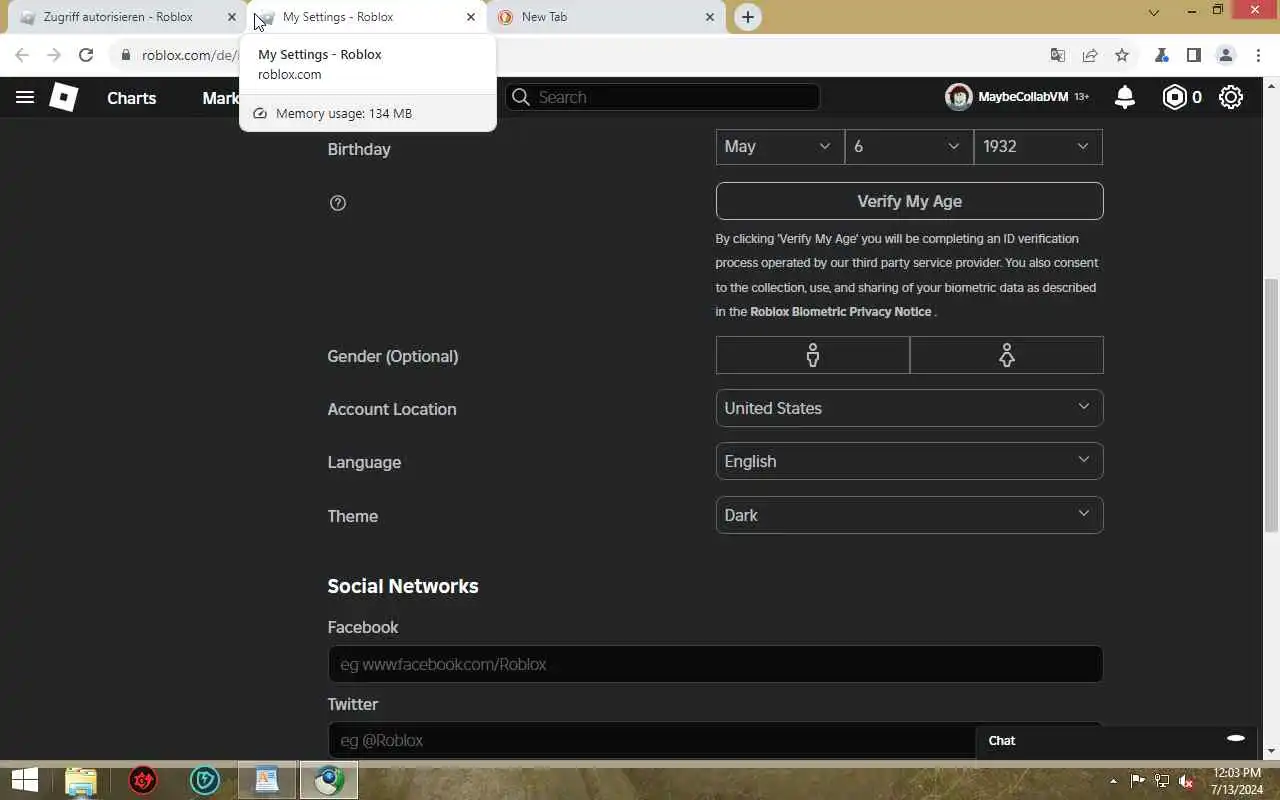The image size is (1280, 800).
Task: Open the birthday month dropdown showing May
Action: point(780,147)
